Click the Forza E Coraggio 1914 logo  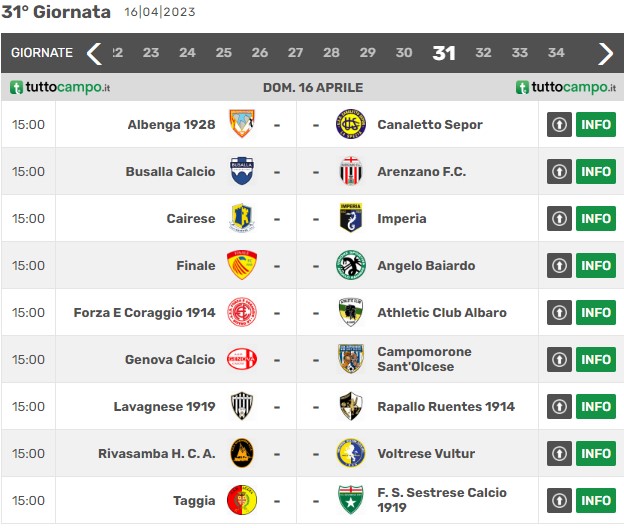(x=242, y=312)
